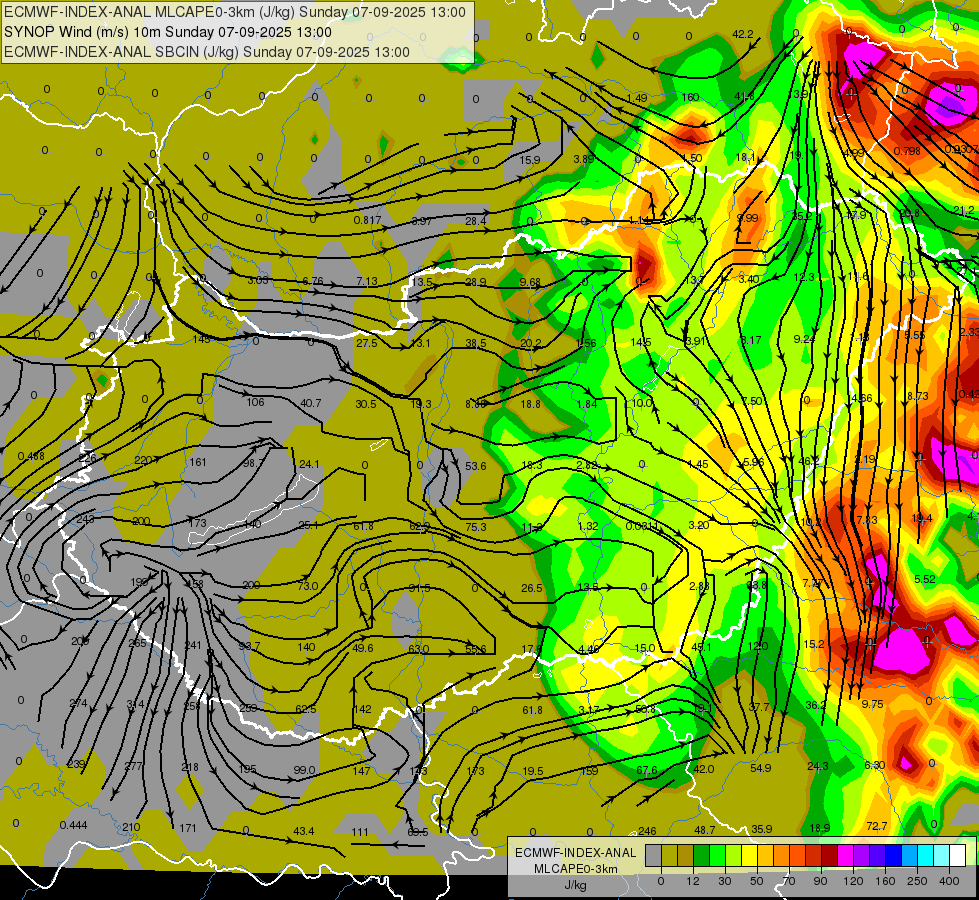
Task: Pick the pure blue legend swatch
Action: pyautogui.click(x=893, y=856)
